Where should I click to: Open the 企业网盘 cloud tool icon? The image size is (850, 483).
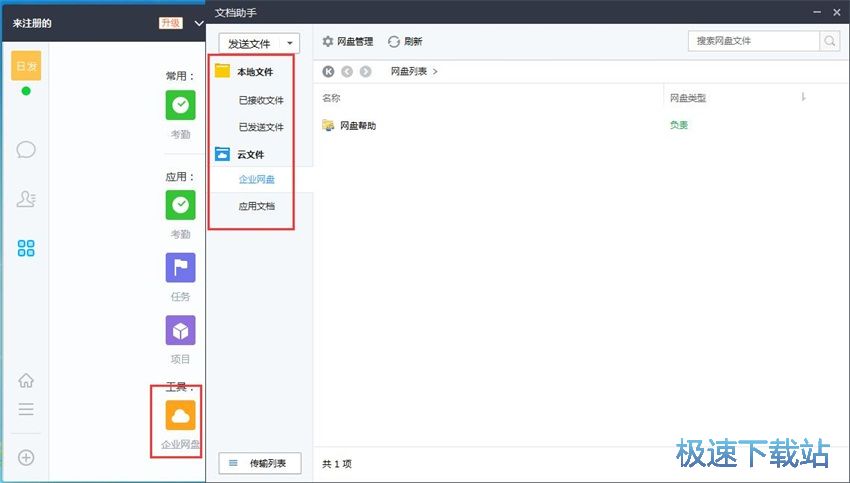(181, 416)
